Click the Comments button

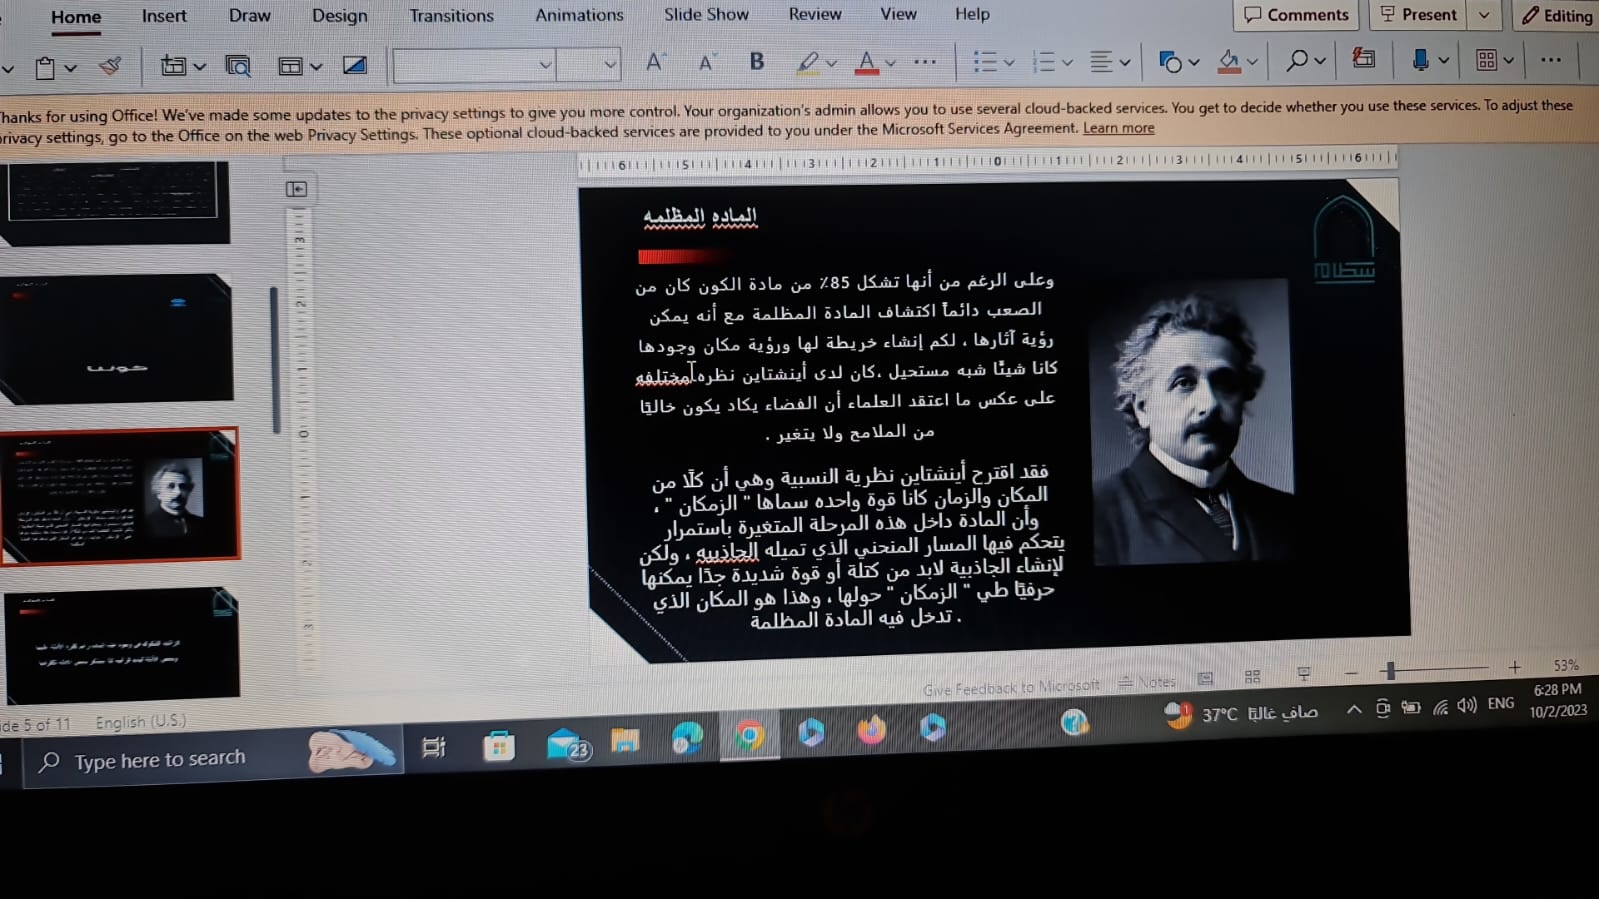pyautogui.click(x=1296, y=15)
